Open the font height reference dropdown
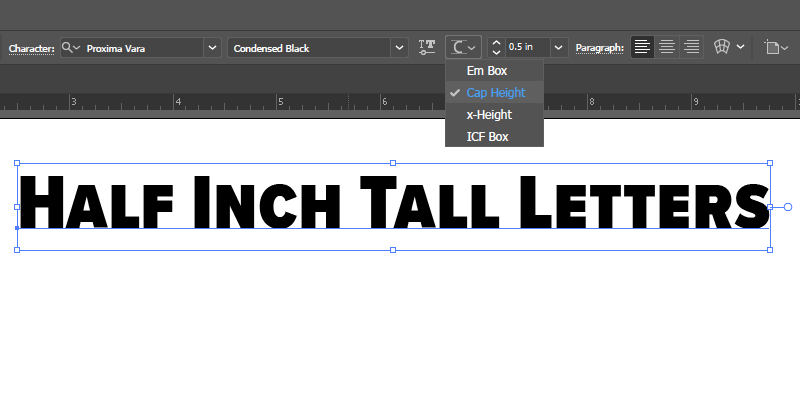 click(x=463, y=47)
